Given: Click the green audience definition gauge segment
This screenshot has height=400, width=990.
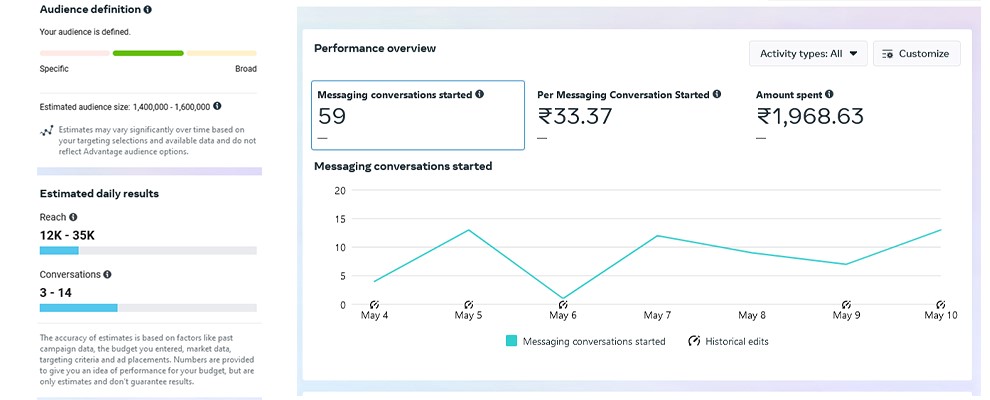Looking at the screenshot, I should [148, 53].
